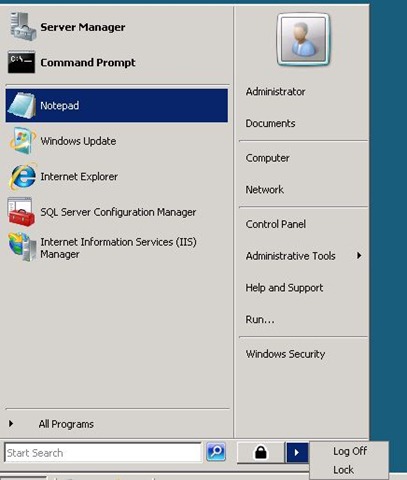Select Lock from popup menu
The width and height of the screenshot is (407, 480).
click(343, 470)
